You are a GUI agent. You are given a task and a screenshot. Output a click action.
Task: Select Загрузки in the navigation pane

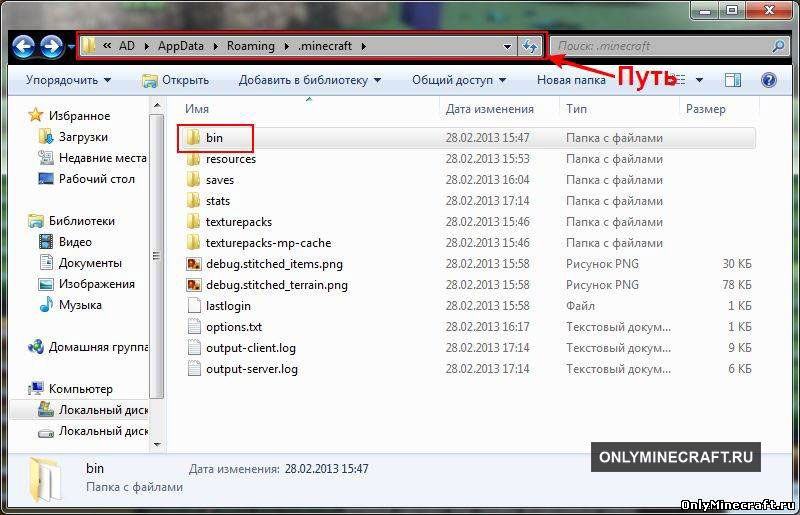click(x=83, y=137)
